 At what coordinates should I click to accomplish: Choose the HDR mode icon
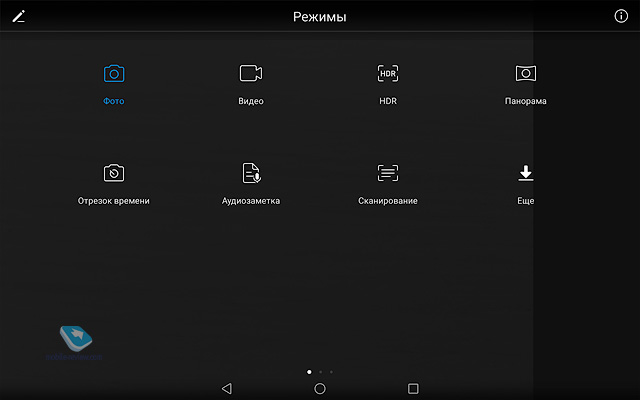coord(387,73)
